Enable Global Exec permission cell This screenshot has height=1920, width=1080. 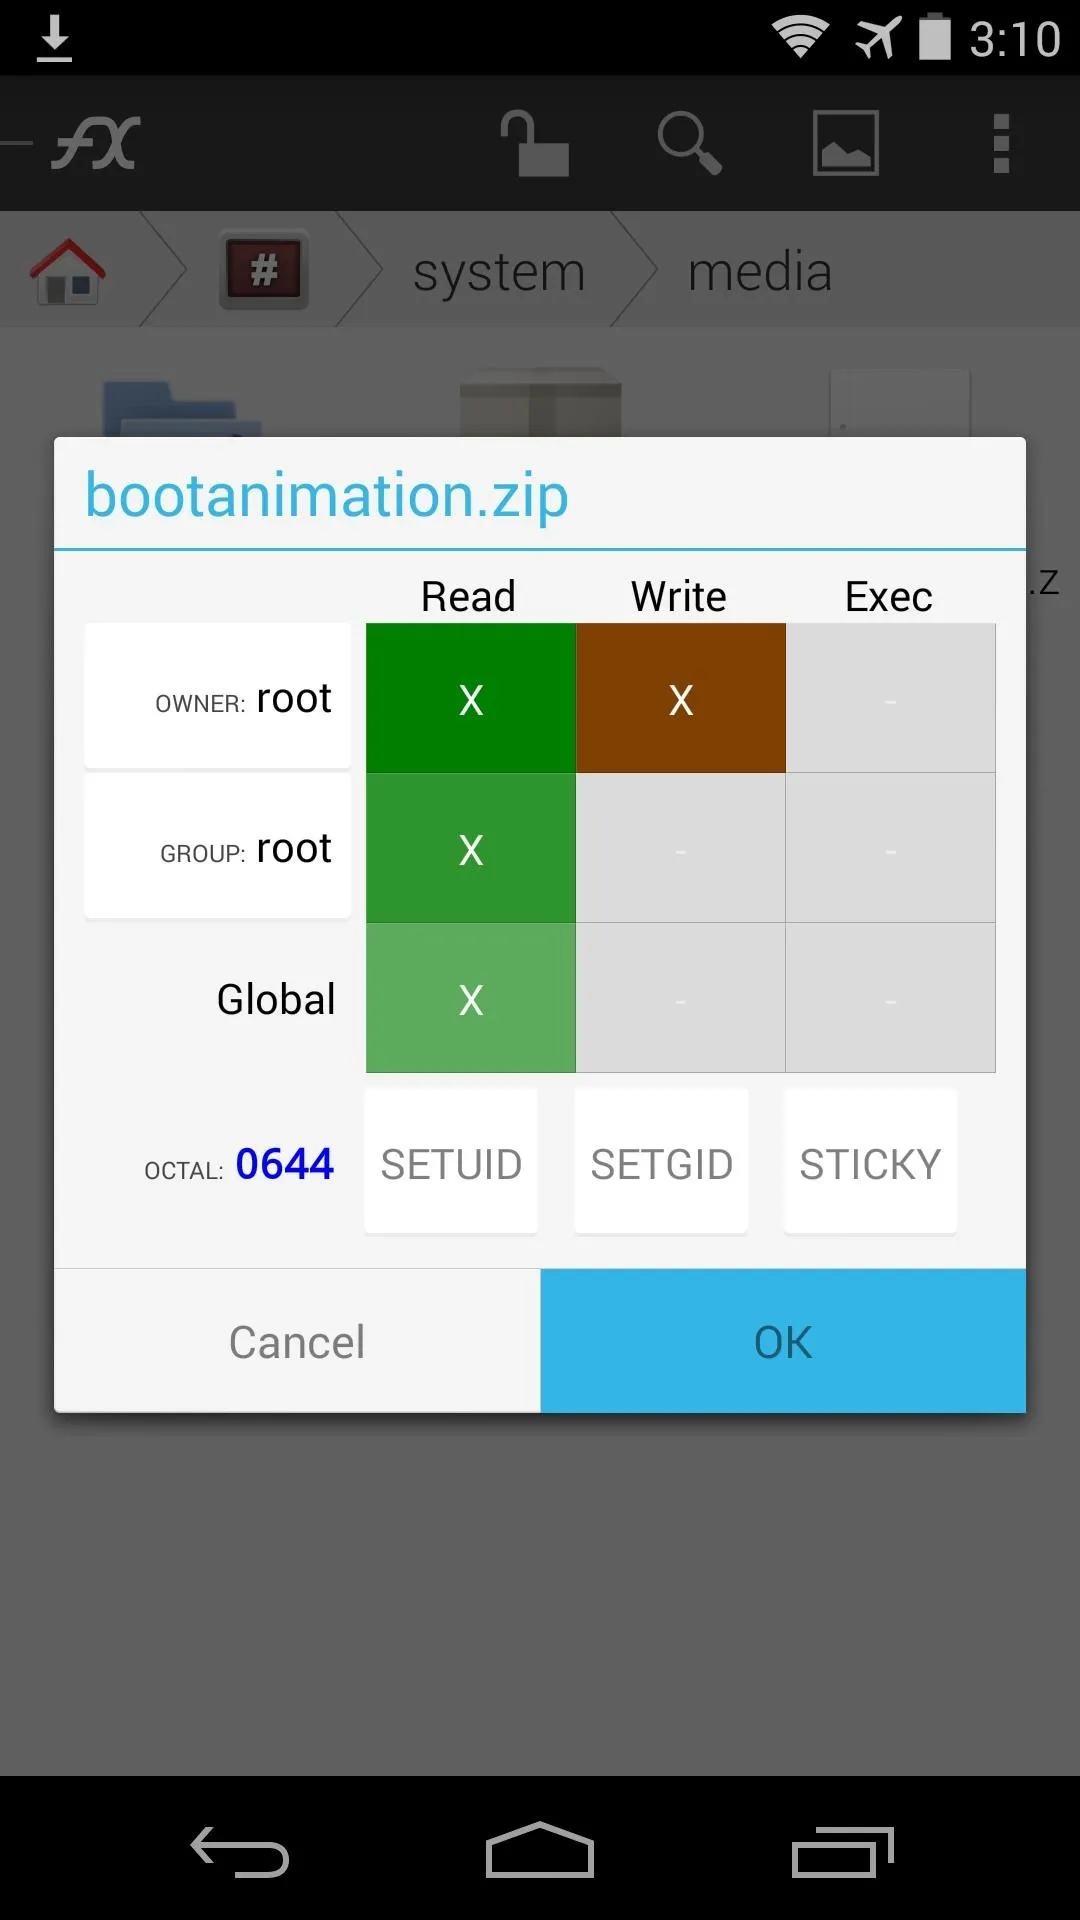pyautogui.click(x=891, y=998)
